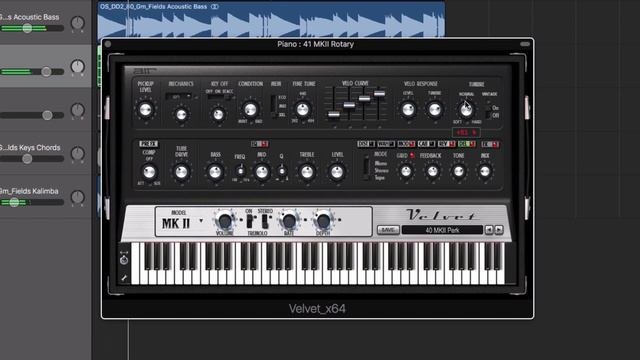Viewport: 640px width, 360px height.
Task: Adjust the EQ Mid knob
Action: coord(262,172)
